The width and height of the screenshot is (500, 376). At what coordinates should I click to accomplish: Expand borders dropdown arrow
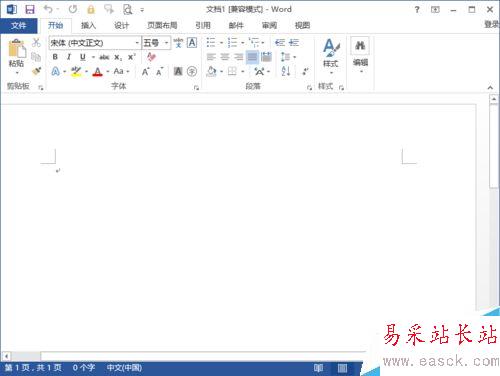click(x=242, y=71)
